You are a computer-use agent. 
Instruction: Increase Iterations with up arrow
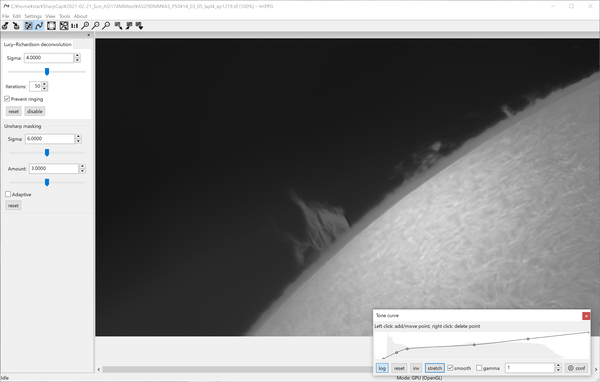click(x=45, y=84)
